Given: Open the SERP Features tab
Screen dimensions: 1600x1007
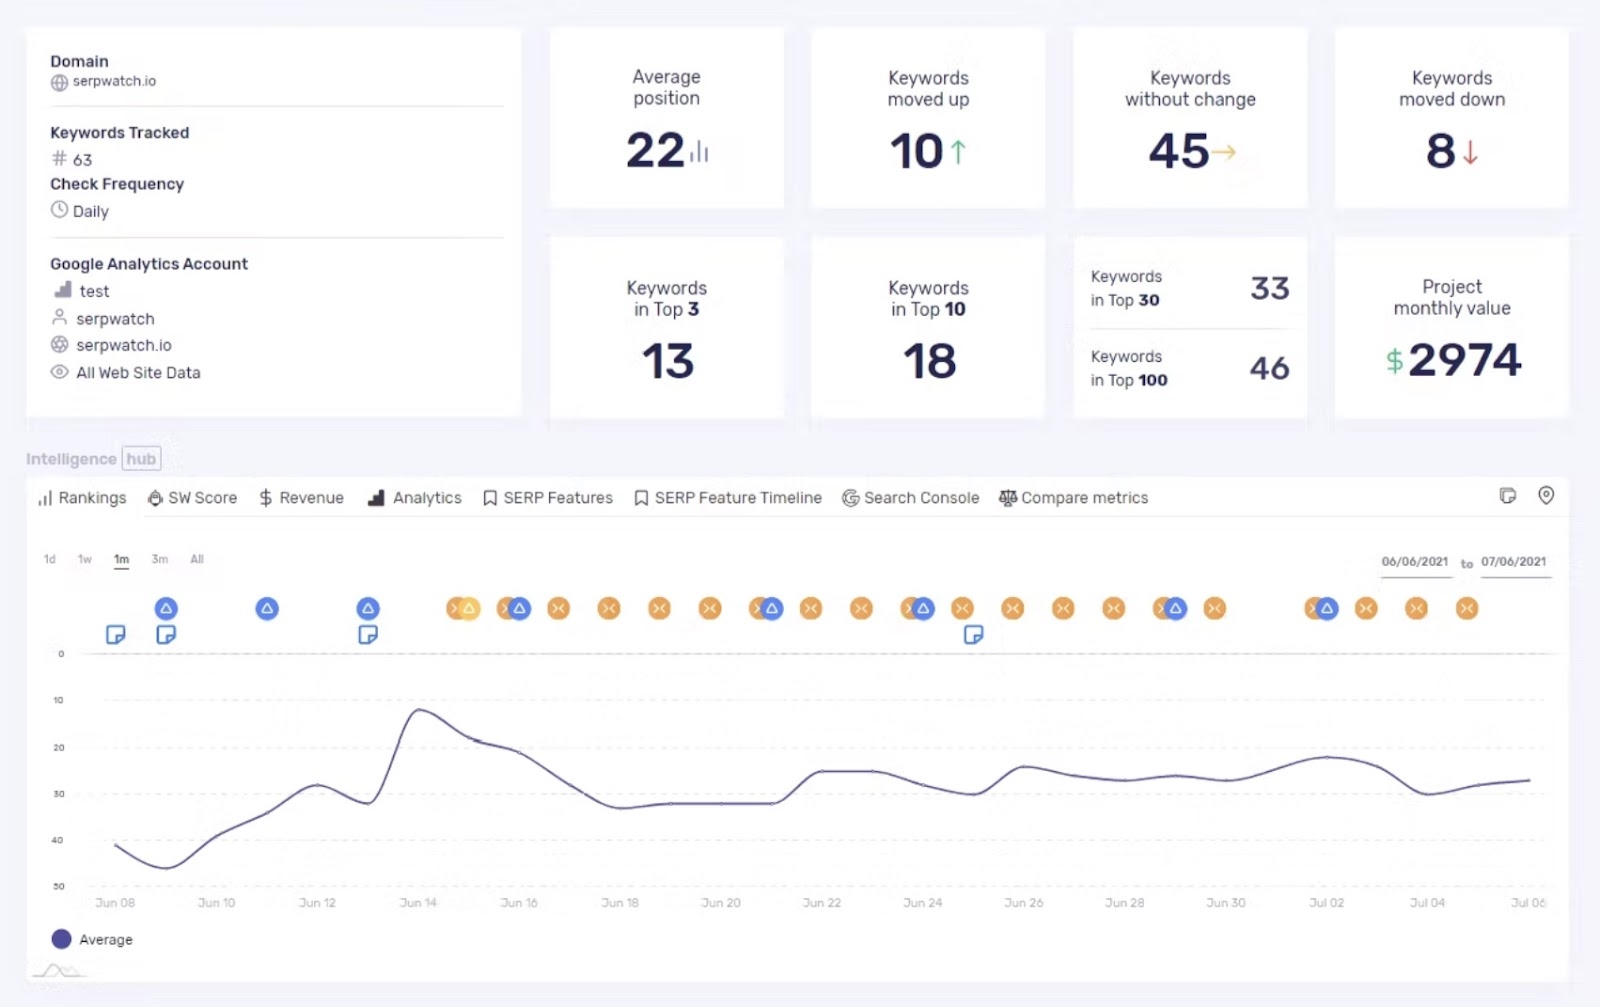Looking at the screenshot, I should click(x=548, y=498).
